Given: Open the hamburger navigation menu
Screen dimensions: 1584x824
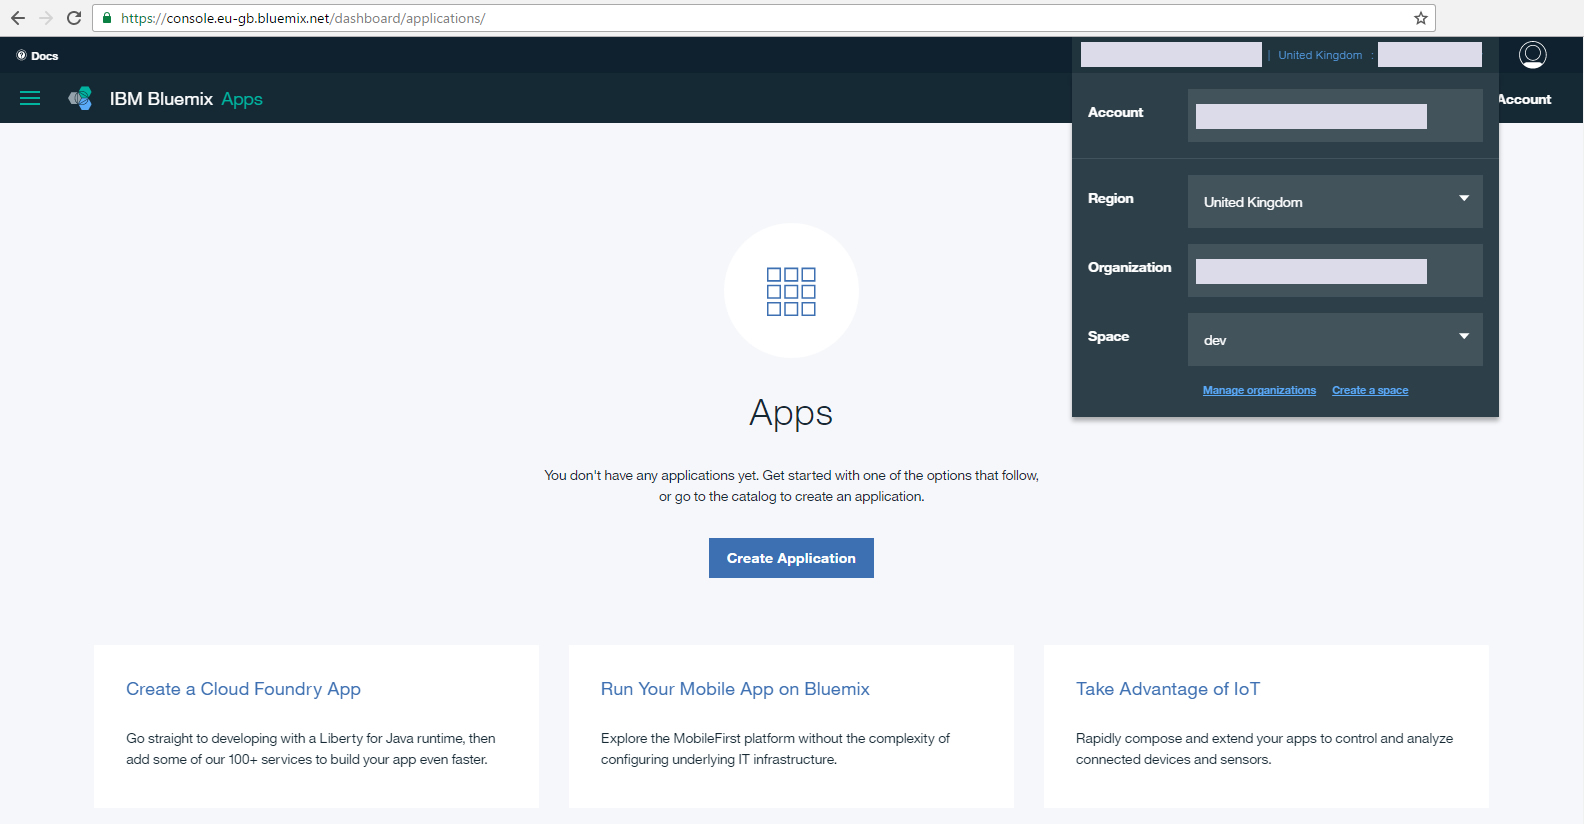Looking at the screenshot, I should pos(30,98).
